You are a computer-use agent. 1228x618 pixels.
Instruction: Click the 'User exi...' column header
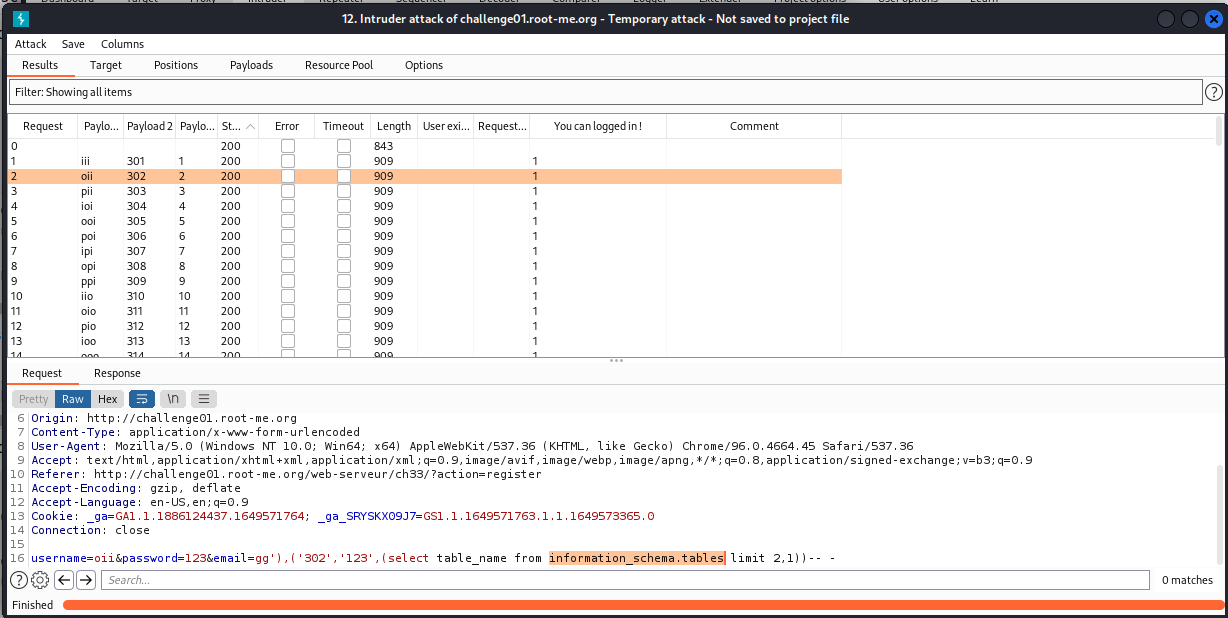coord(446,126)
